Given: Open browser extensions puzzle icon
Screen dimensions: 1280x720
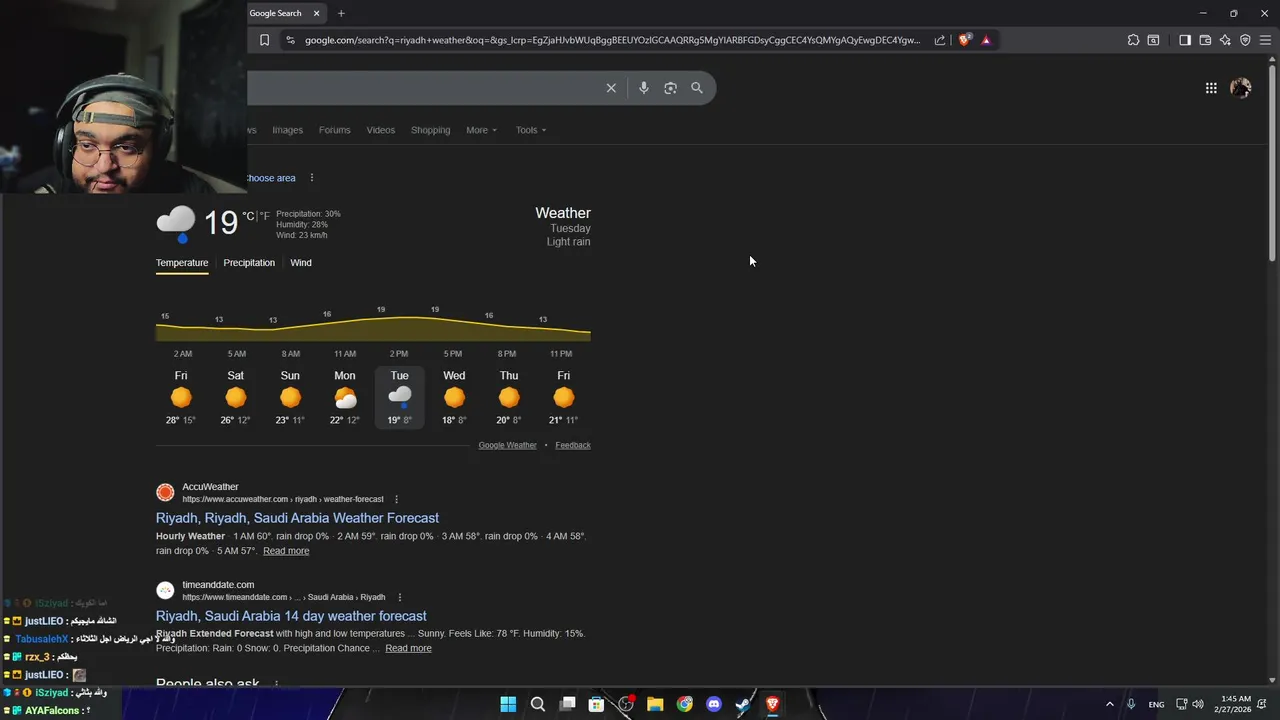Looking at the screenshot, I should pyautogui.click(x=1133, y=40).
